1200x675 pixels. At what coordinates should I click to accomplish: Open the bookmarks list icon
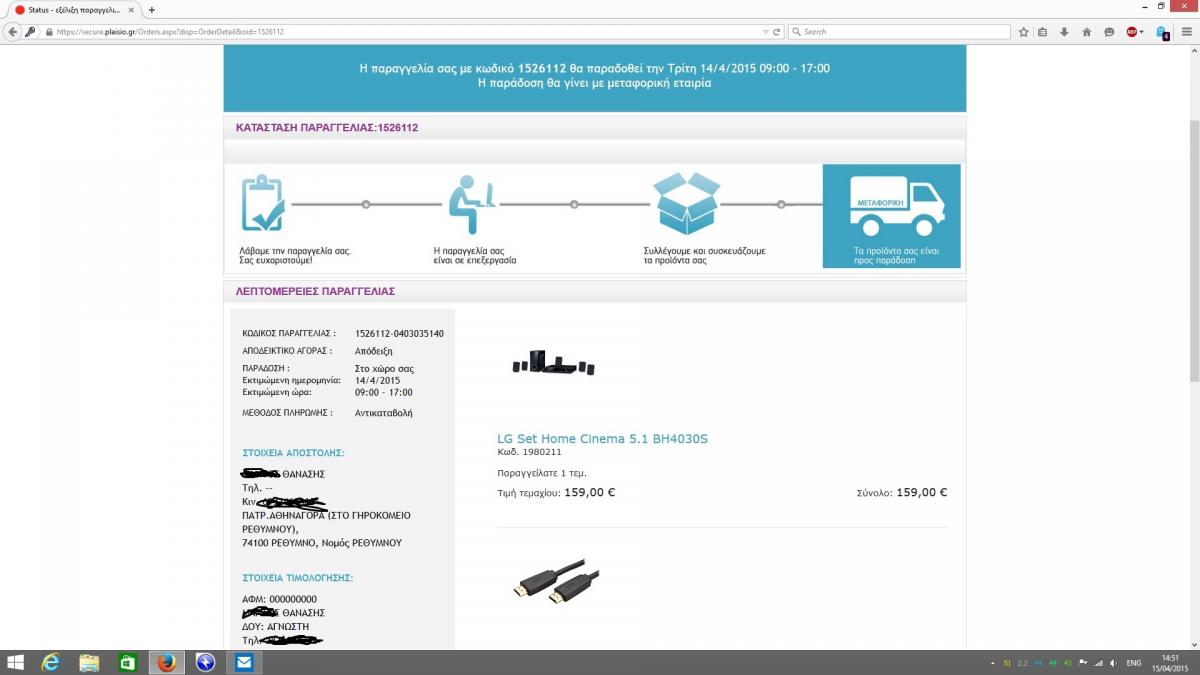click(x=1043, y=32)
